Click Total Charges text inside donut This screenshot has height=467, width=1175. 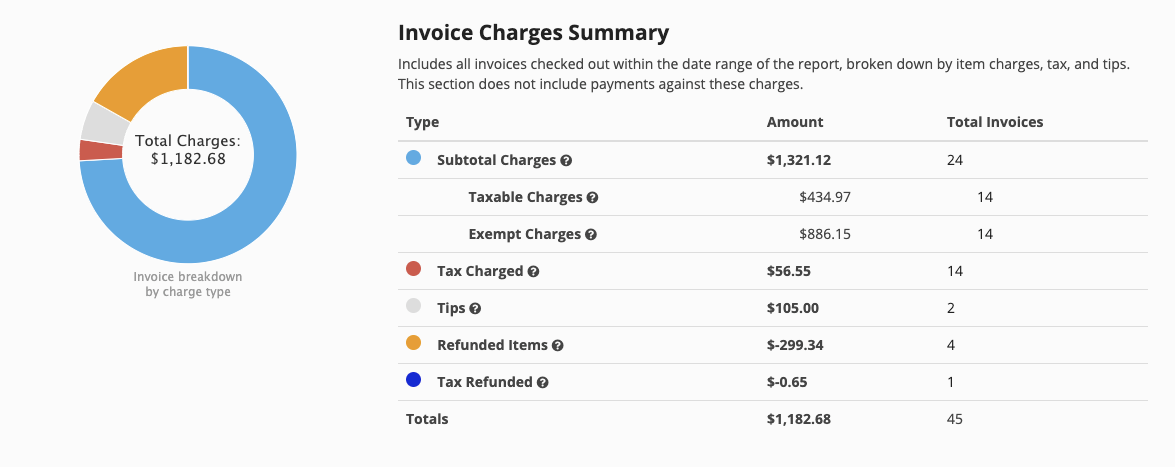[x=188, y=149]
